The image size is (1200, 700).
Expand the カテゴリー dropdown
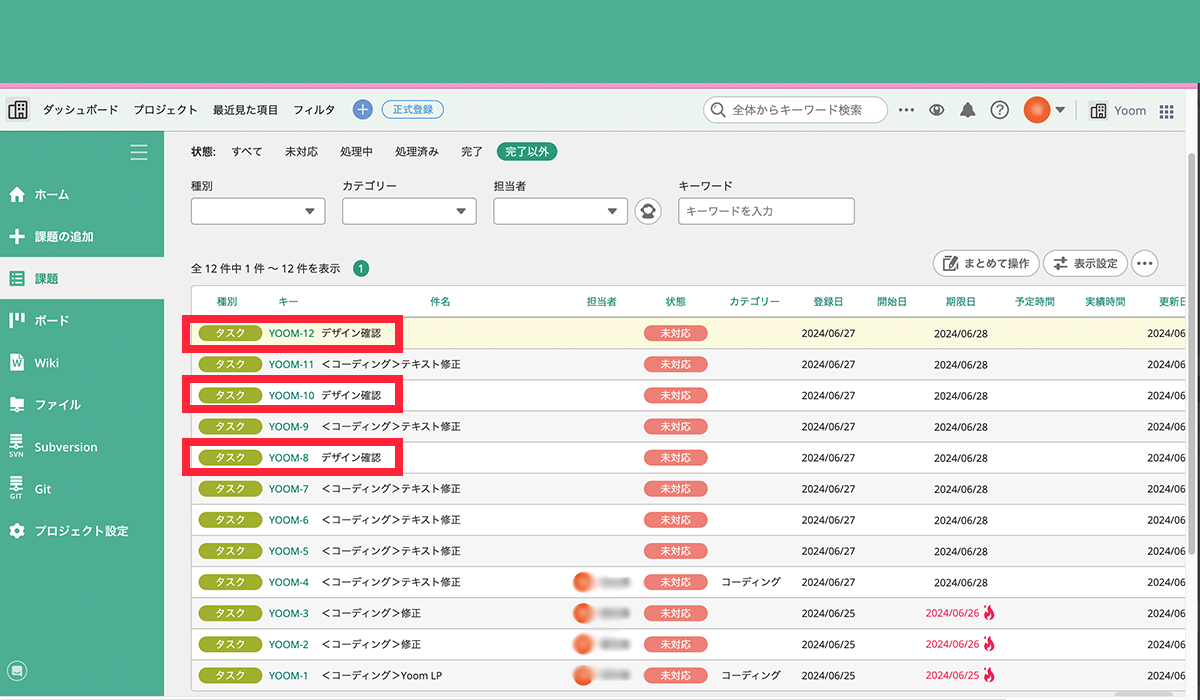pos(409,211)
